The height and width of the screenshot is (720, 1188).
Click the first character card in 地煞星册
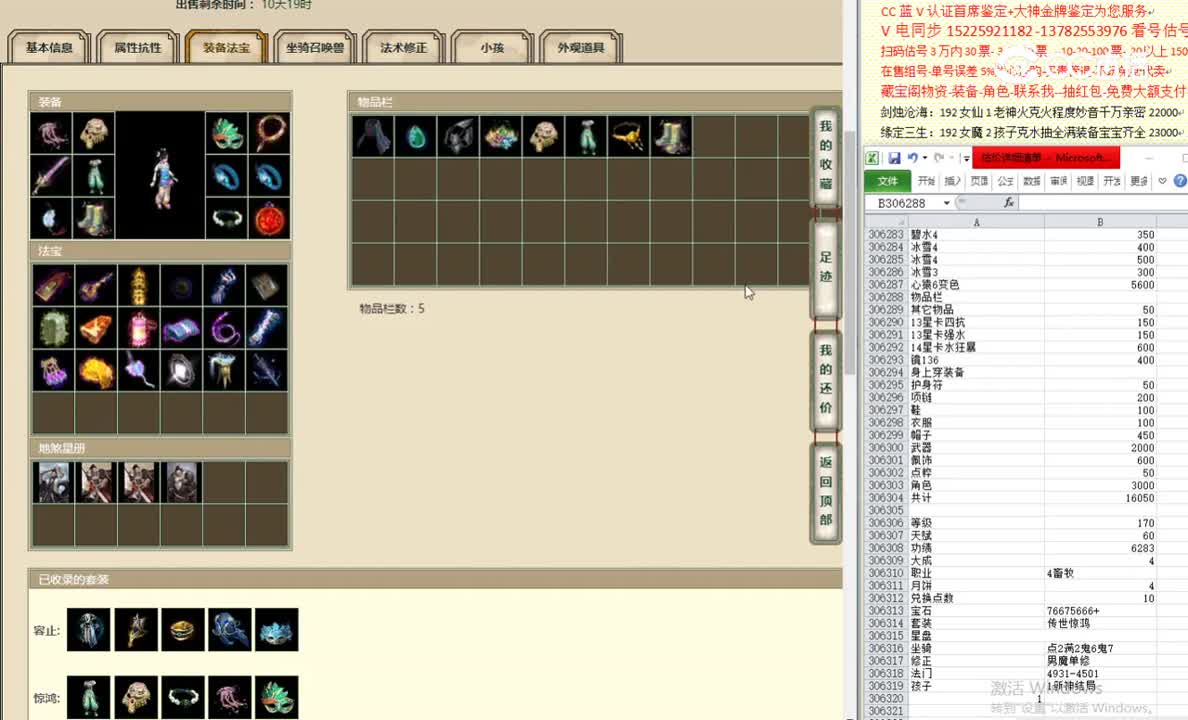click(x=53, y=482)
